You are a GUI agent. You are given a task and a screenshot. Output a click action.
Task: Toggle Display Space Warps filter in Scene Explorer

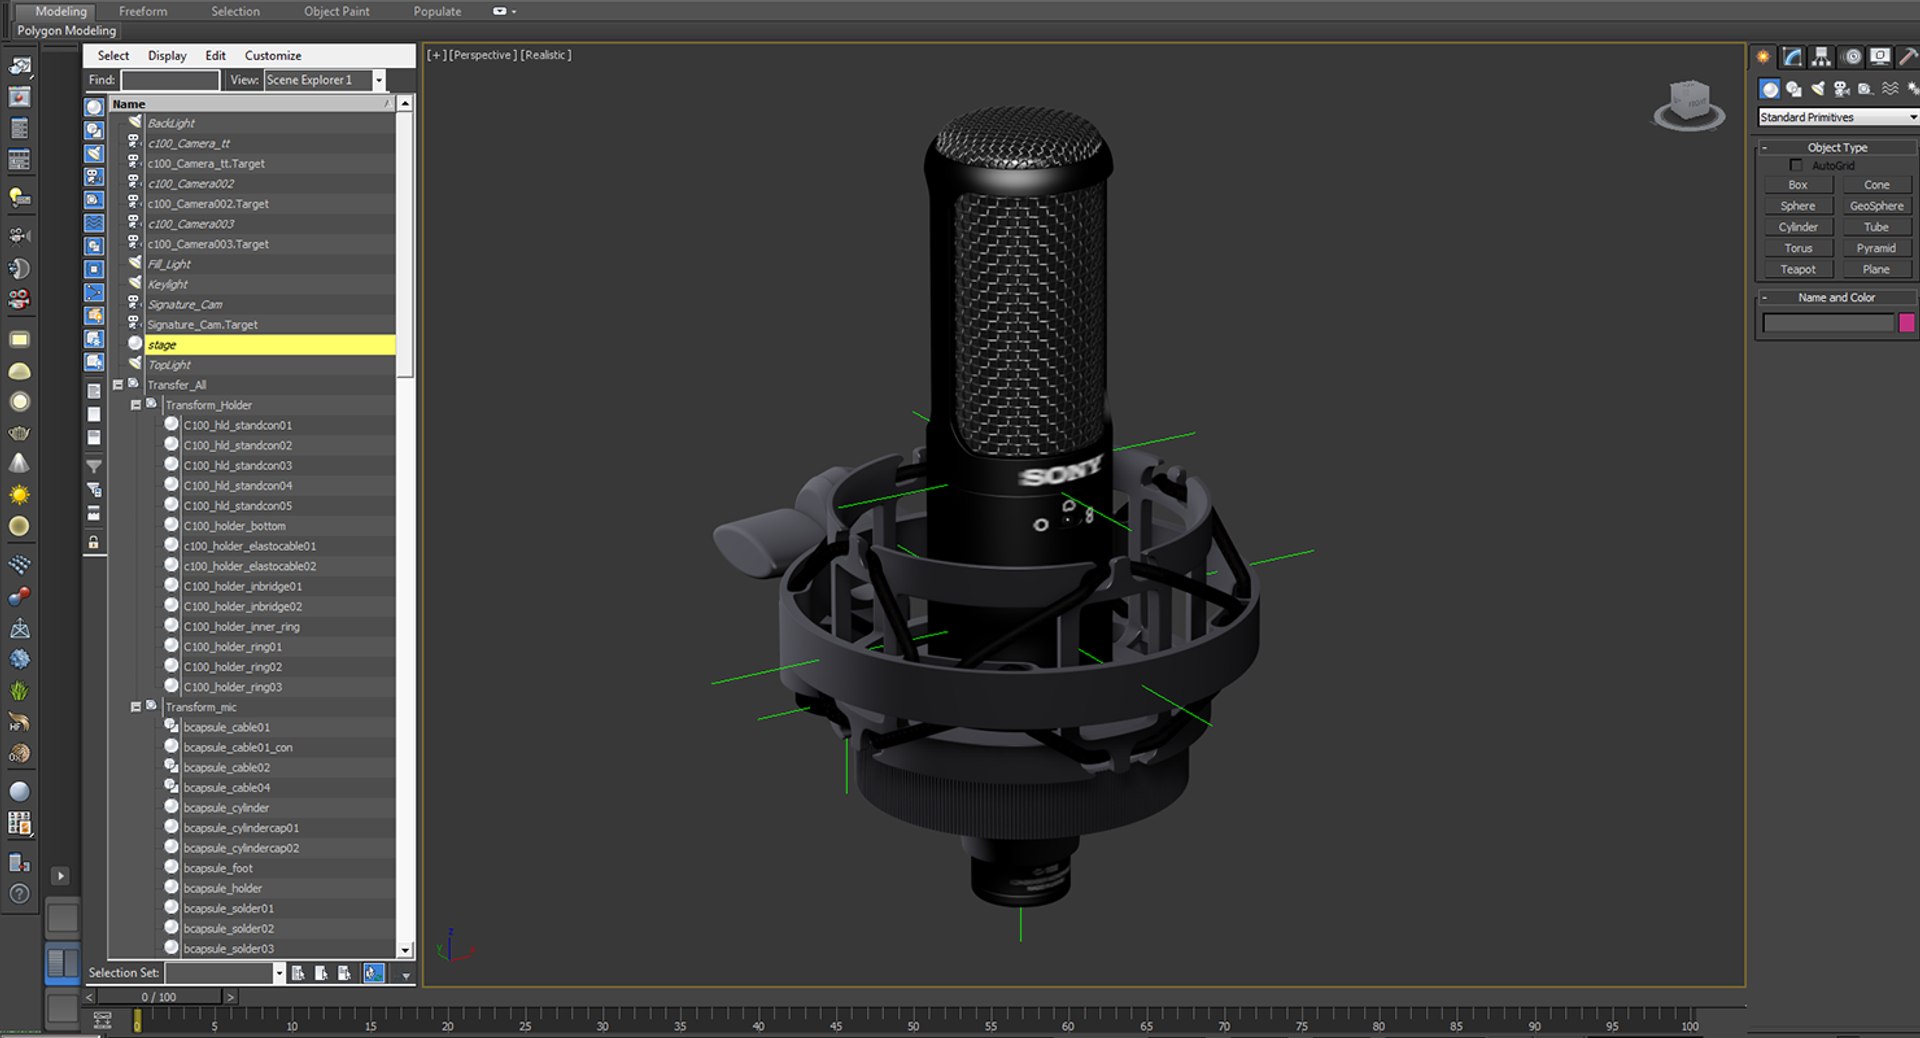tap(94, 222)
